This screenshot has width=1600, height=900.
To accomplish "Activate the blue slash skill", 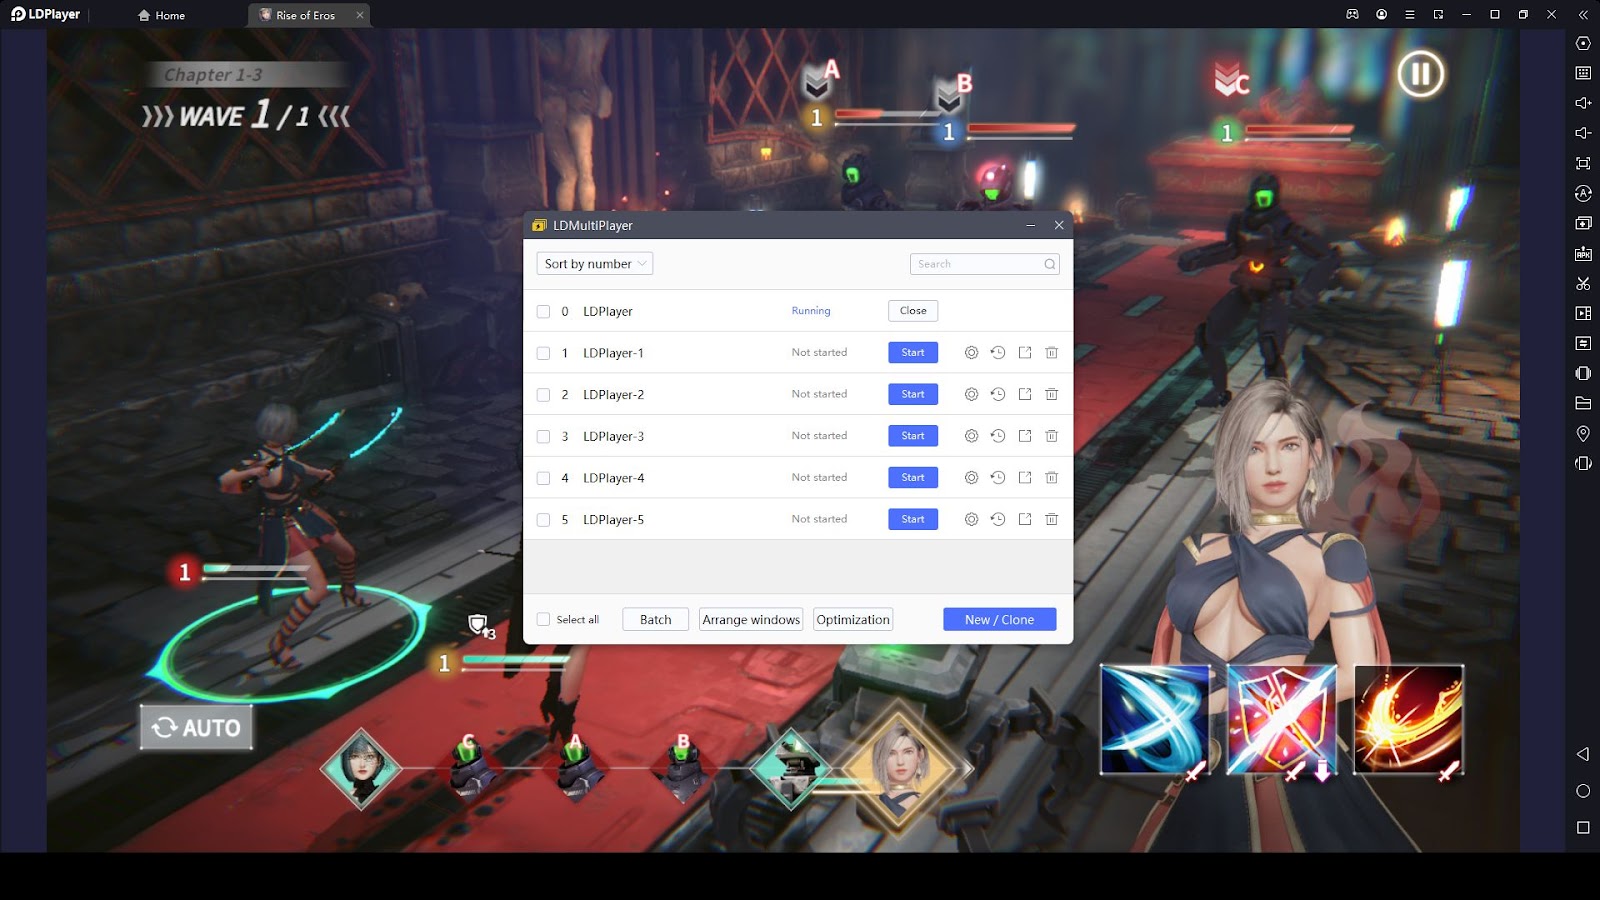I will (x=1155, y=720).
